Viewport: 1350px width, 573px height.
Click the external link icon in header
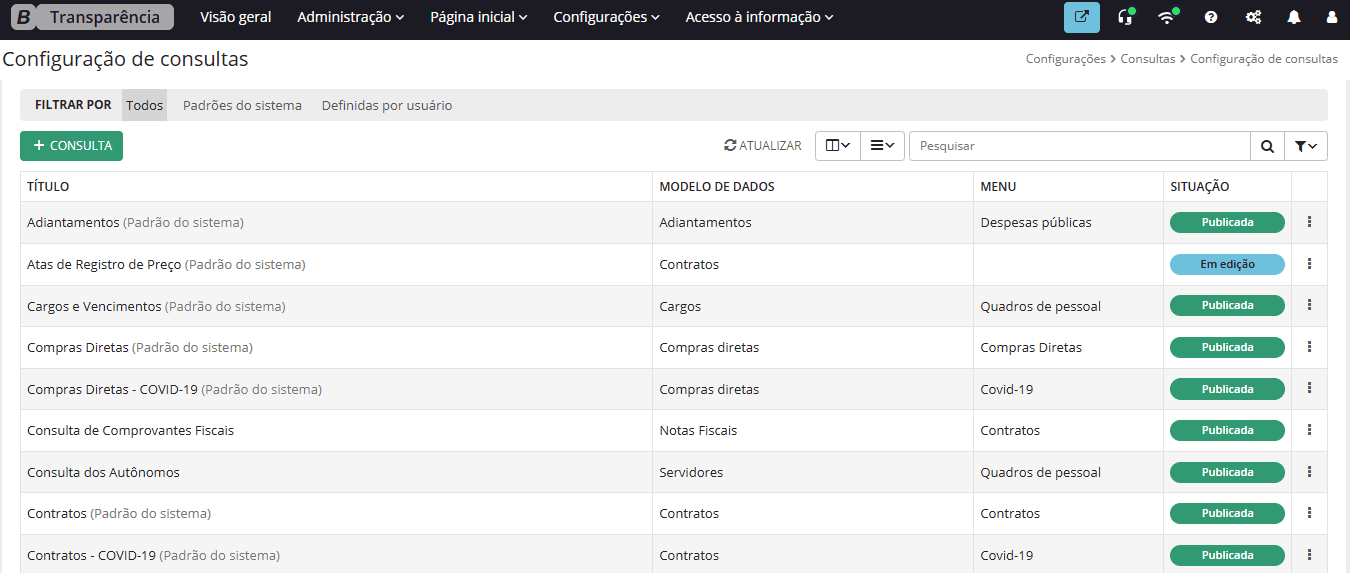point(1081,17)
